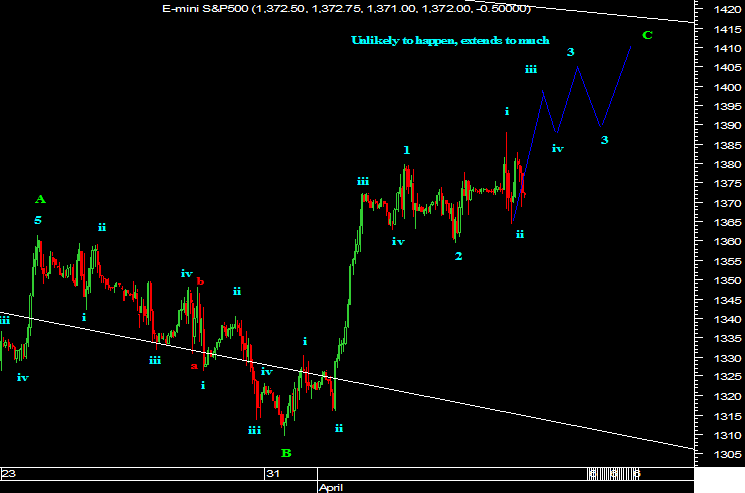Image resolution: width=745 pixels, height=493 pixels.
Task: Click the 1355 price axis label
Action: tap(727, 261)
